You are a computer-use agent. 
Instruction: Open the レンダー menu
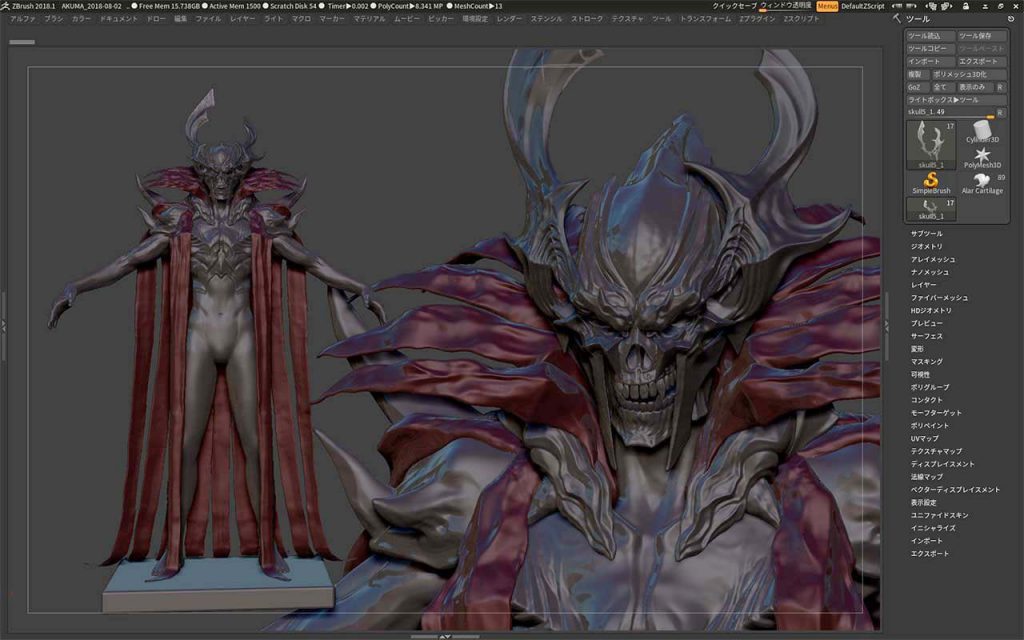(x=508, y=19)
